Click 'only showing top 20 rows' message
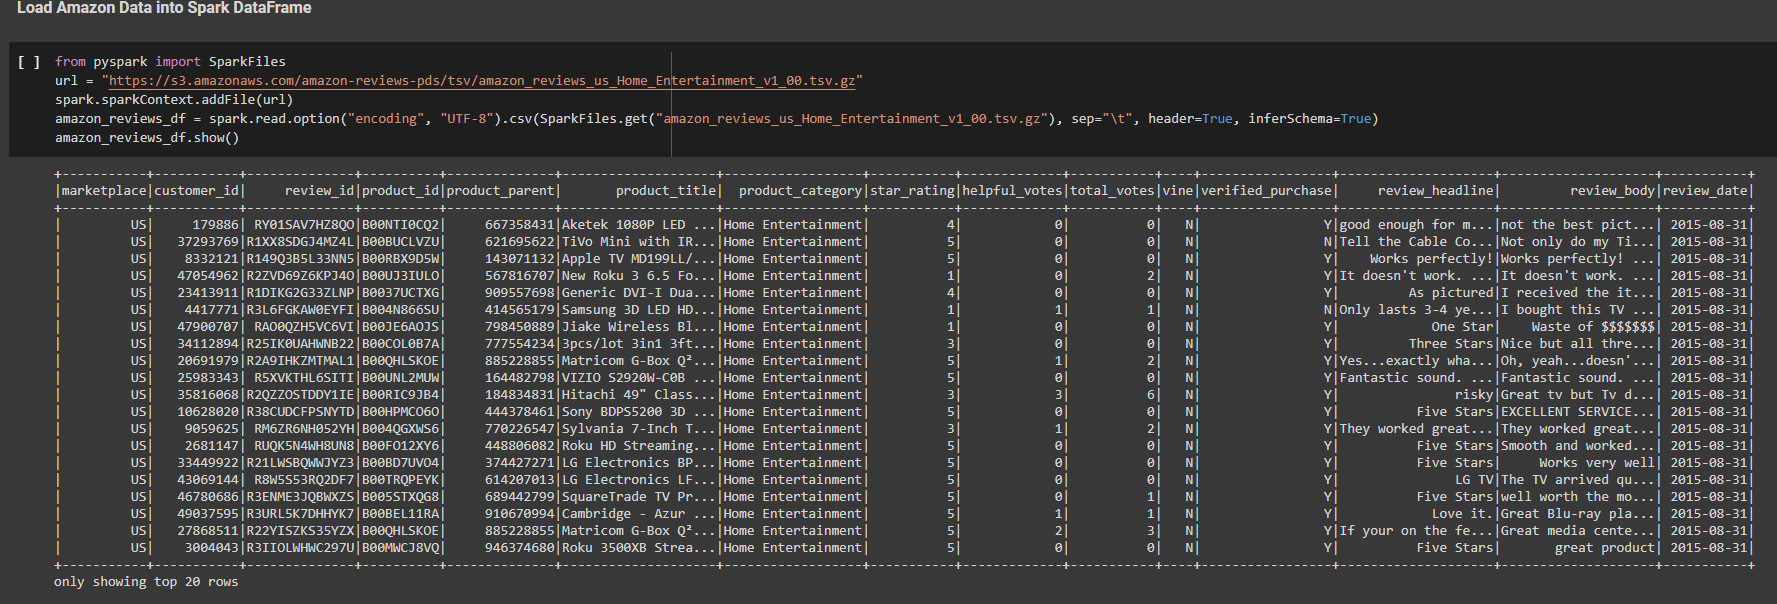The height and width of the screenshot is (604, 1777). click(146, 582)
